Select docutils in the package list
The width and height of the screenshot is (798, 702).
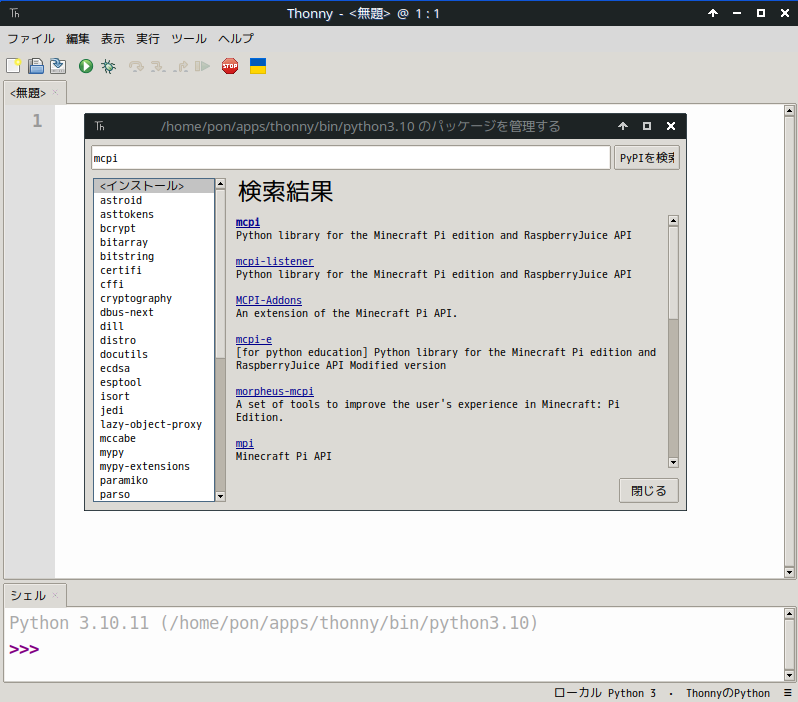pyautogui.click(x=154, y=354)
